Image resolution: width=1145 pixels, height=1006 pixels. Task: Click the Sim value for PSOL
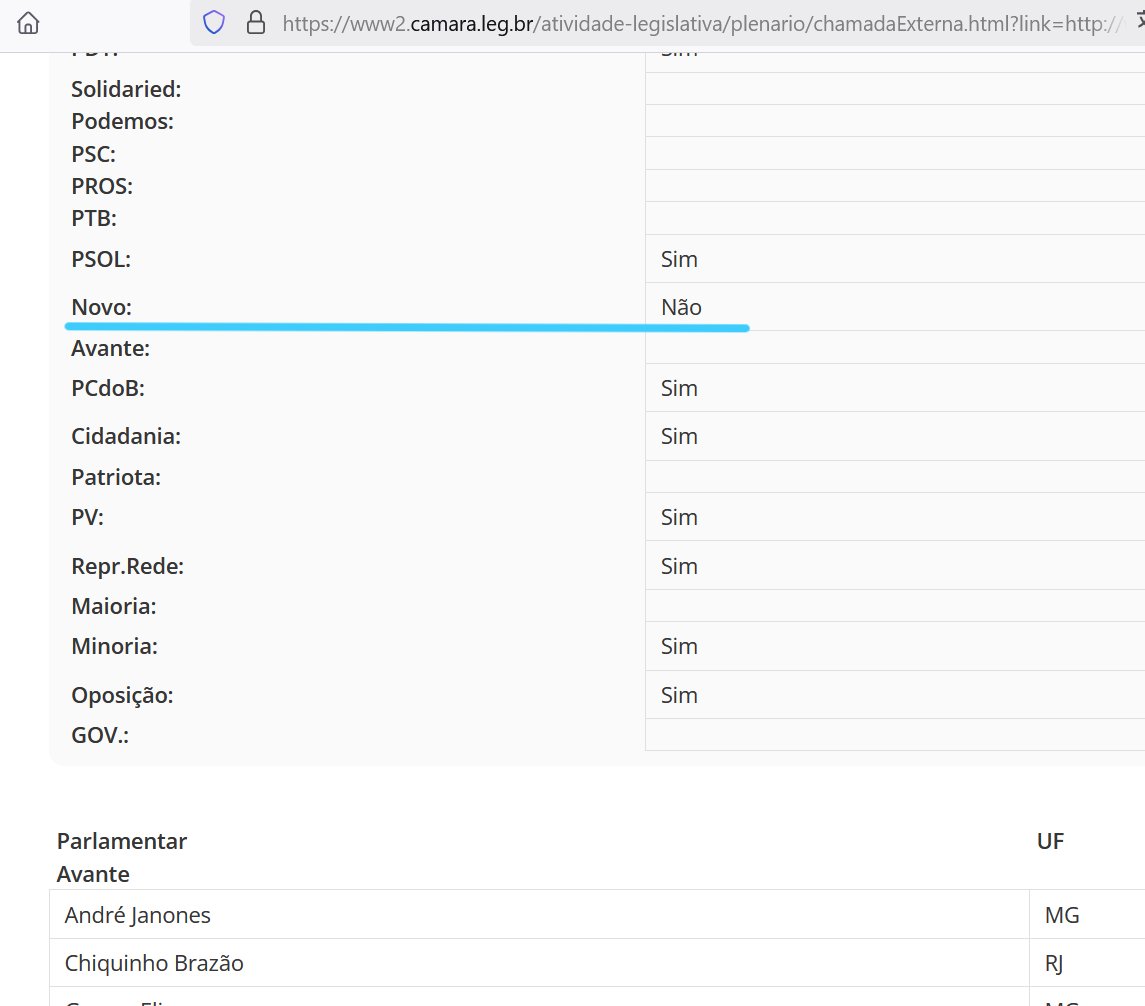(x=679, y=259)
